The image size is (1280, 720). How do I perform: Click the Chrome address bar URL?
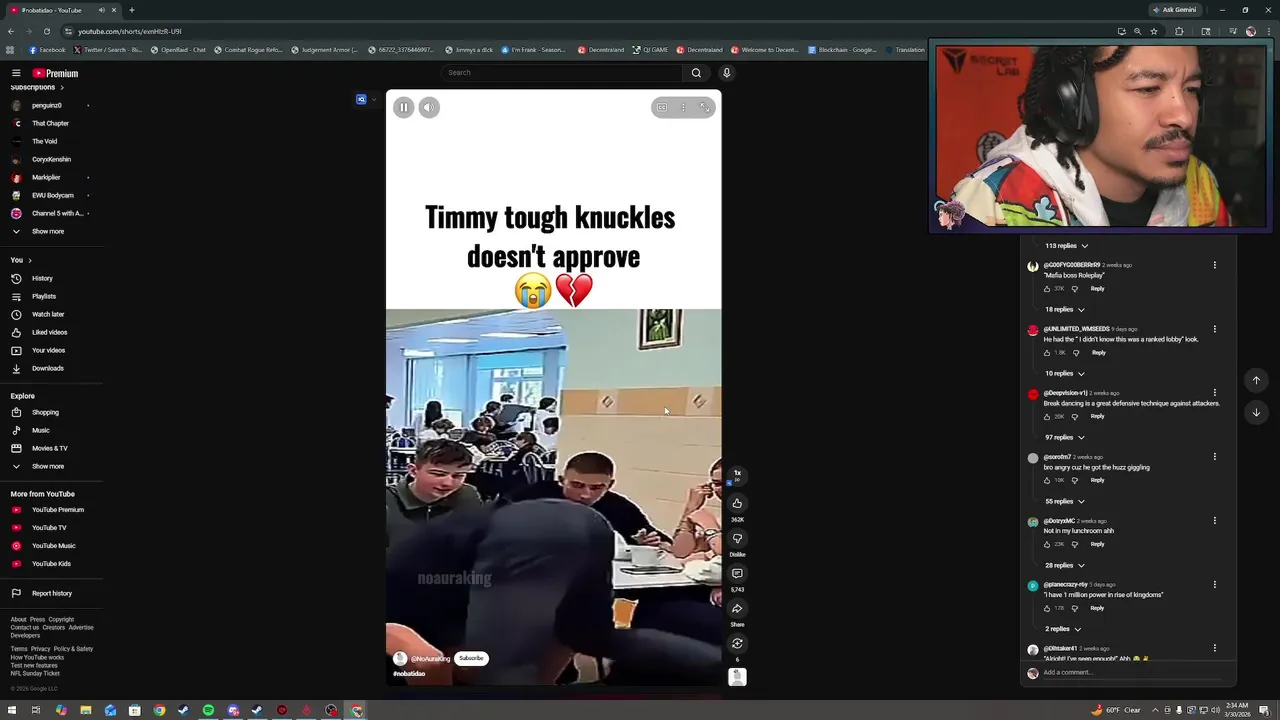[x=130, y=31]
